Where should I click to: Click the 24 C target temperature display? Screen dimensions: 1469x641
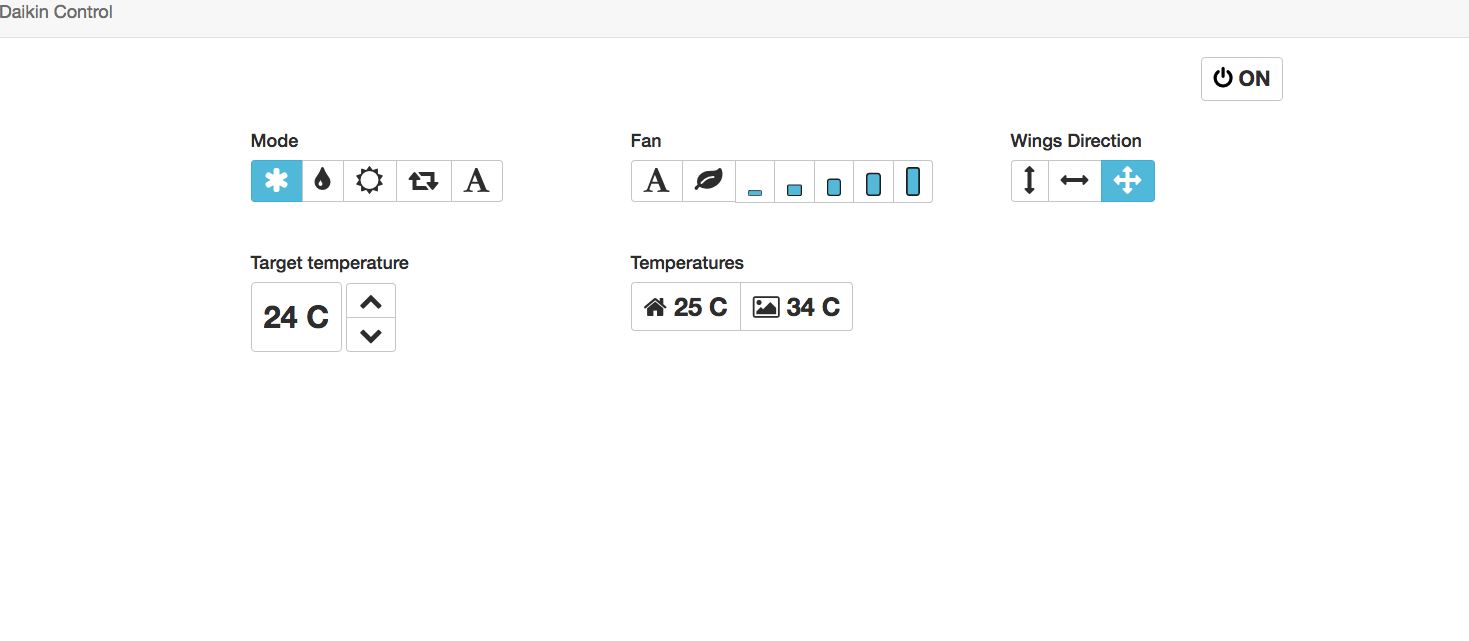point(296,317)
